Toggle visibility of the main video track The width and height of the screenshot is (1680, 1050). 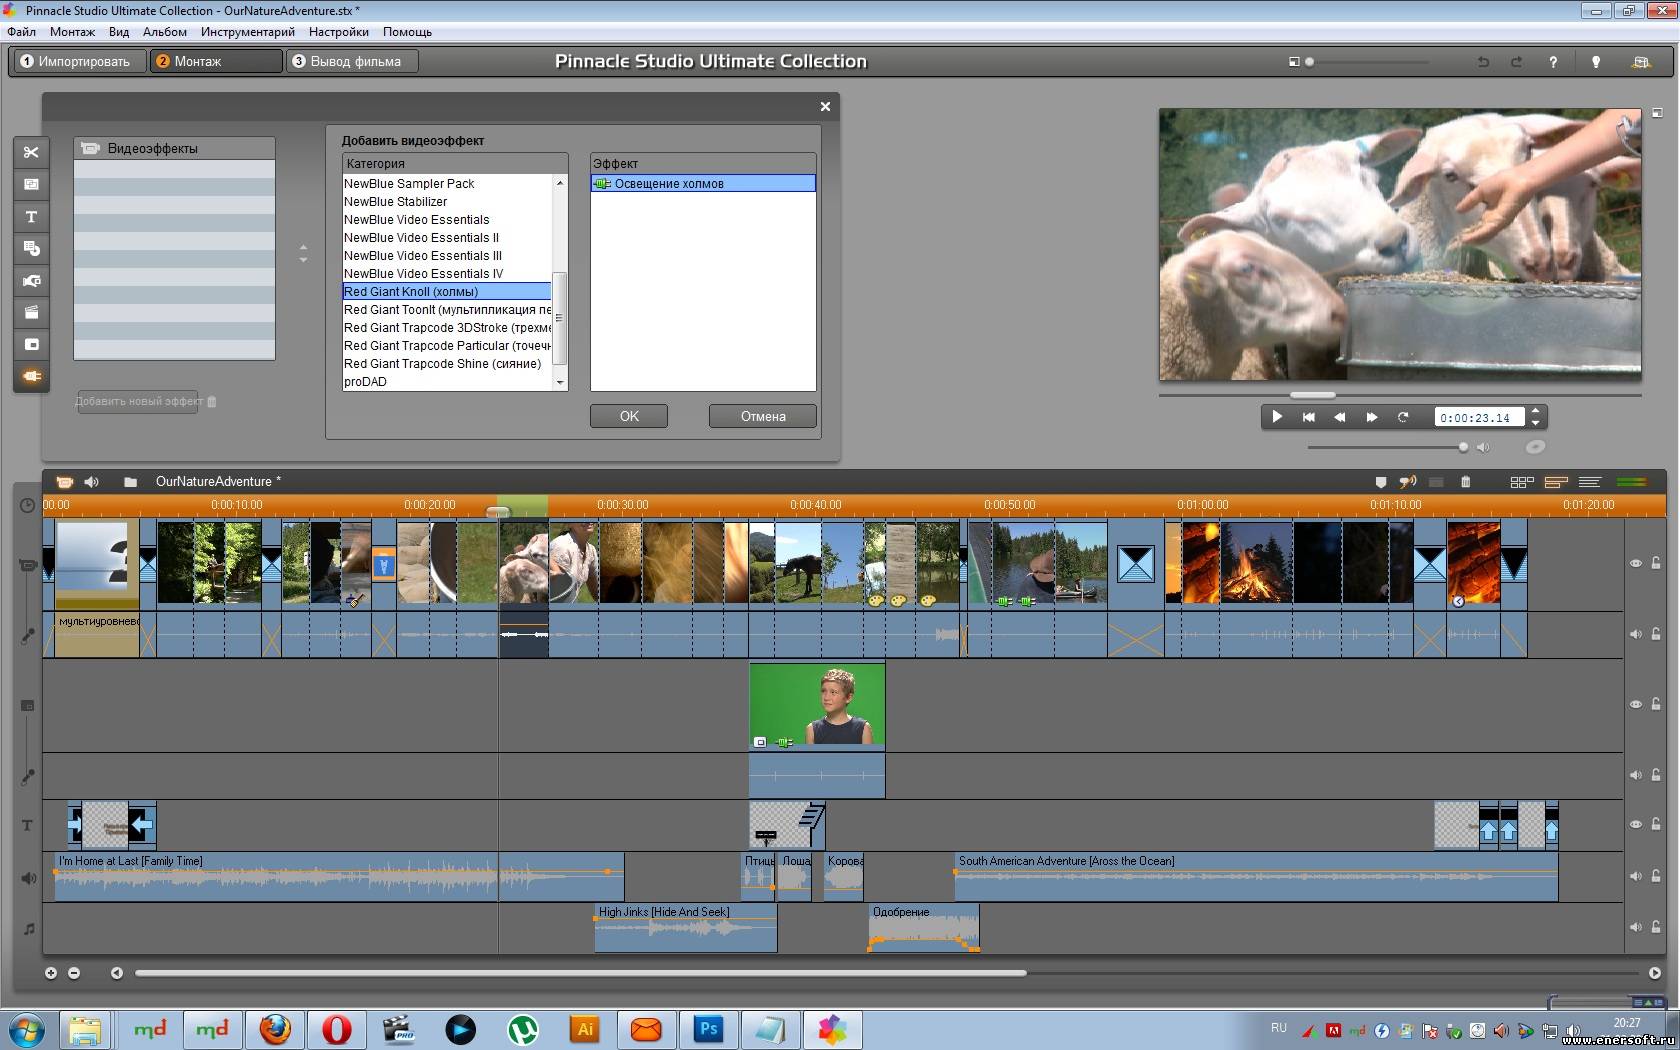click(1636, 563)
